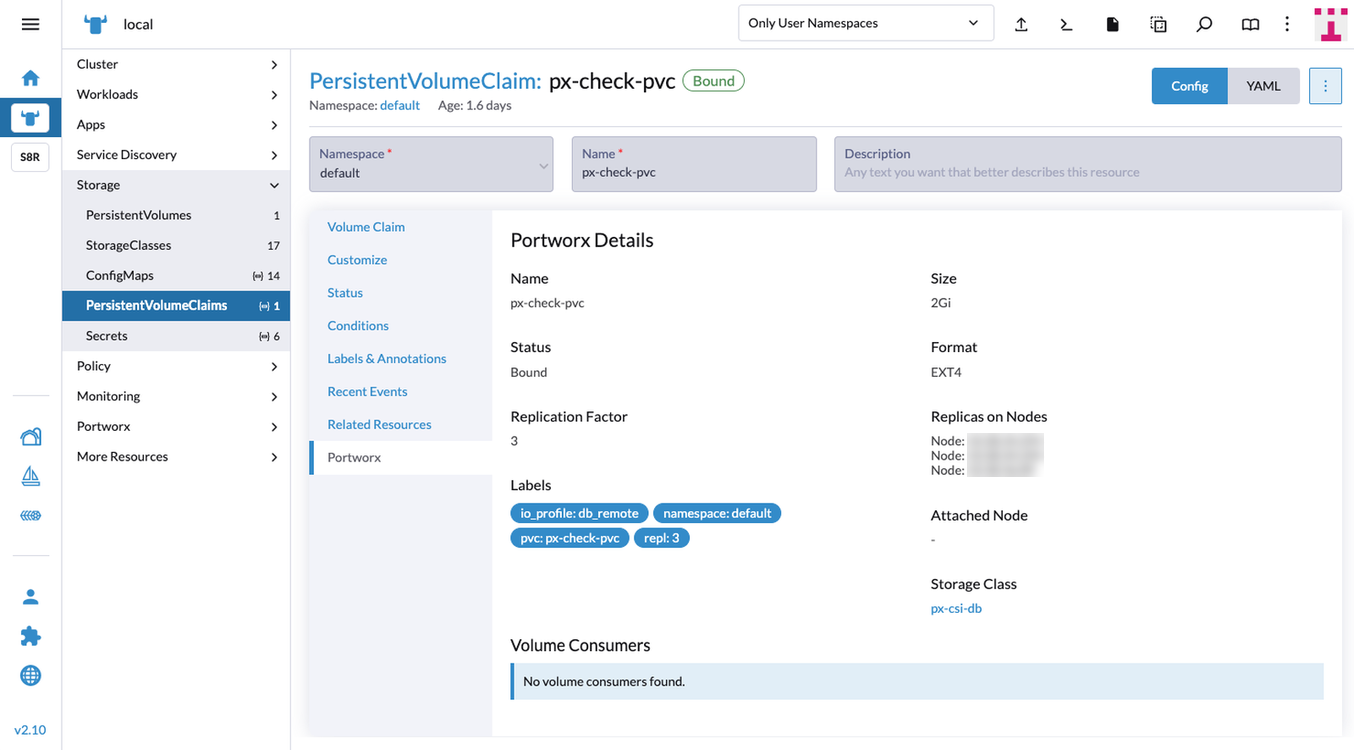This screenshot has width=1354, height=750.
Task: Click the user management person icon
Action: [x=30, y=597]
